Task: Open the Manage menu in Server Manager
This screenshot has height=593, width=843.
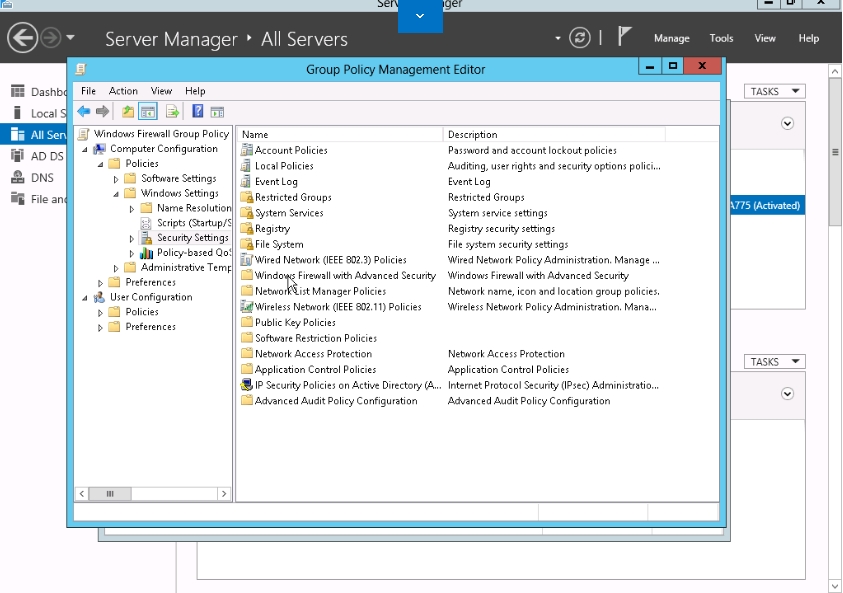Action: coord(671,38)
